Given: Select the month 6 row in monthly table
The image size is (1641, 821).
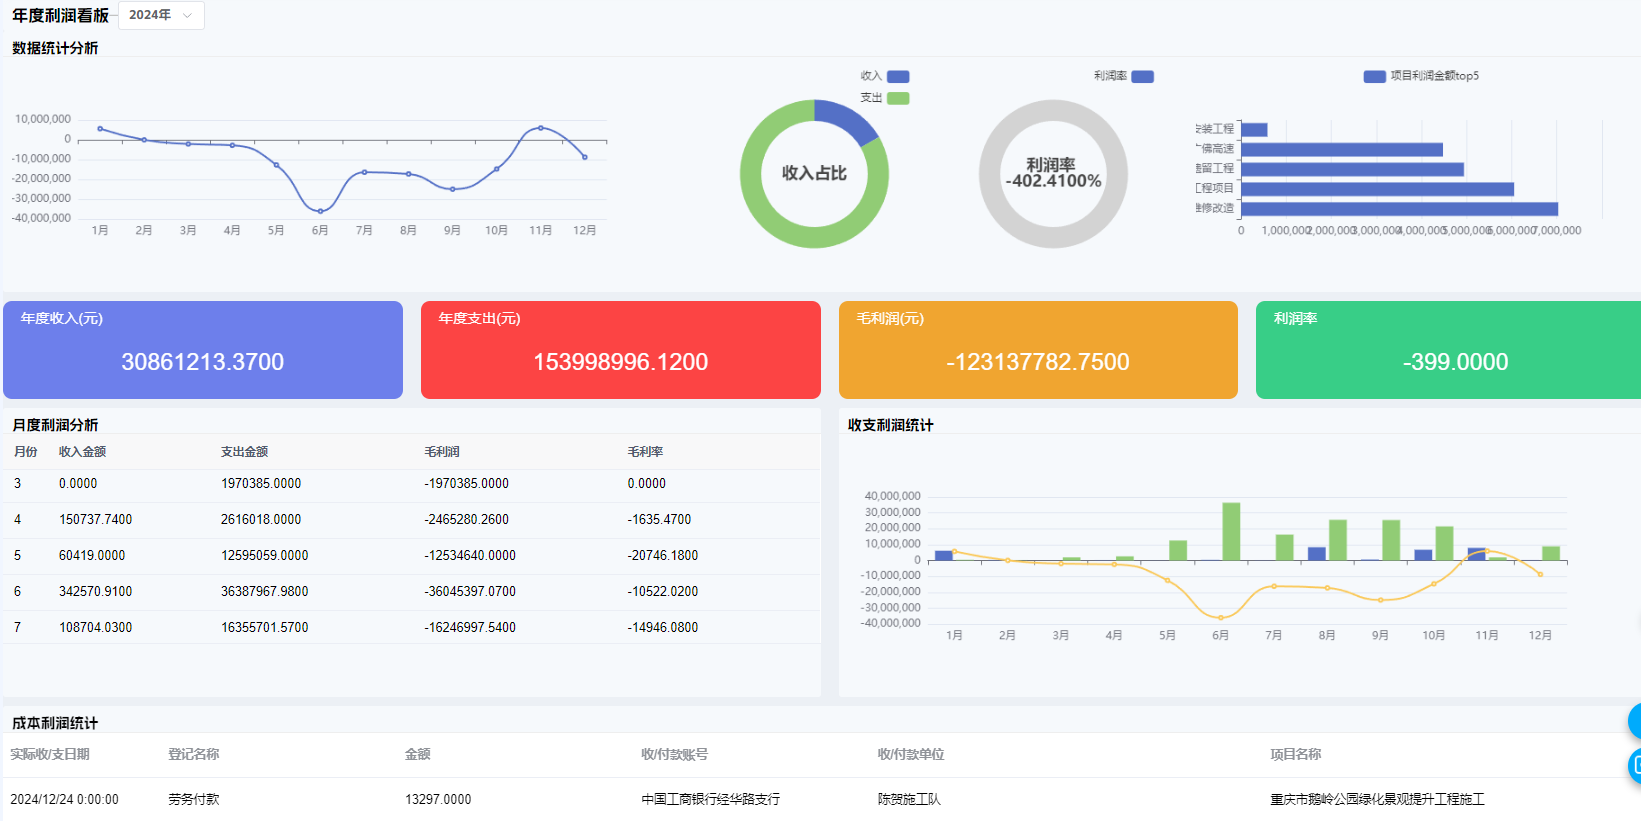Looking at the screenshot, I should tap(410, 592).
